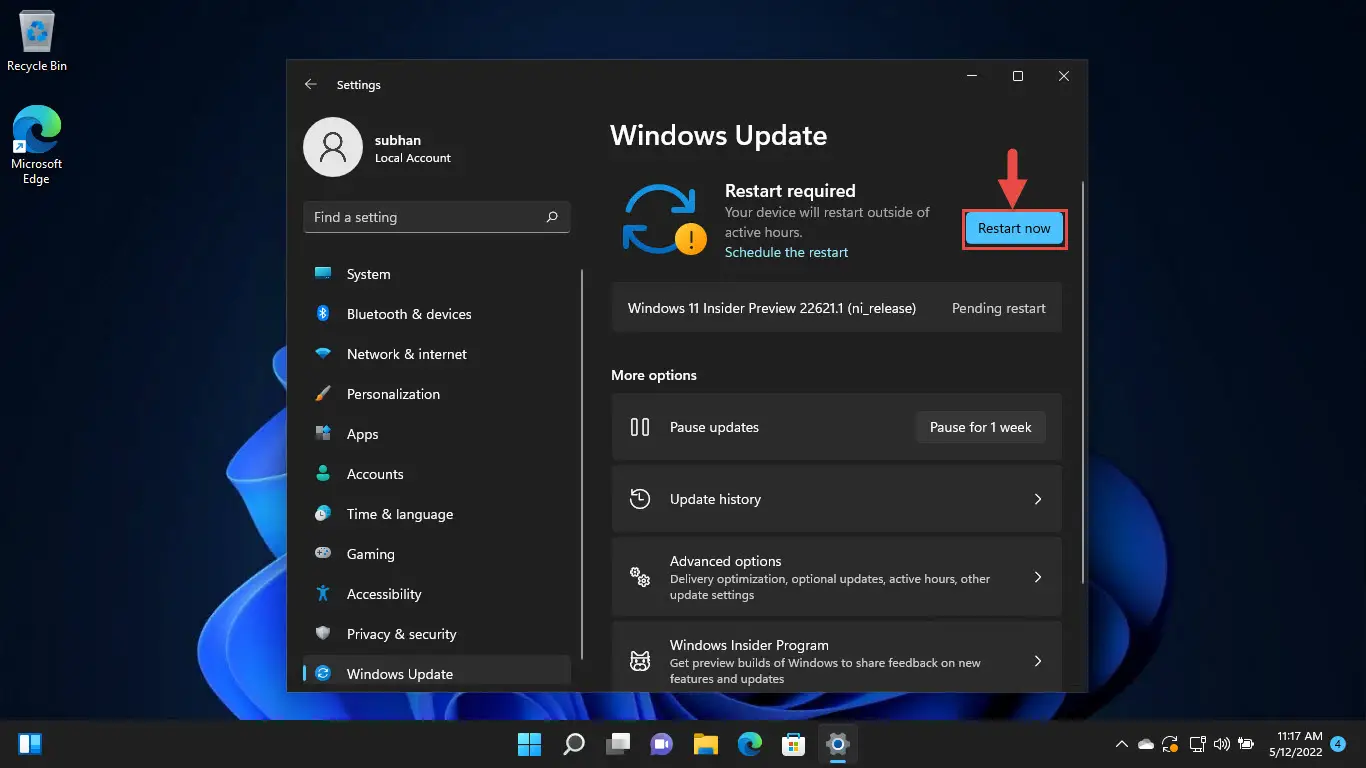This screenshot has height=768, width=1366.
Task: Click the Personalization paintbrush icon
Action: pos(323,394)
